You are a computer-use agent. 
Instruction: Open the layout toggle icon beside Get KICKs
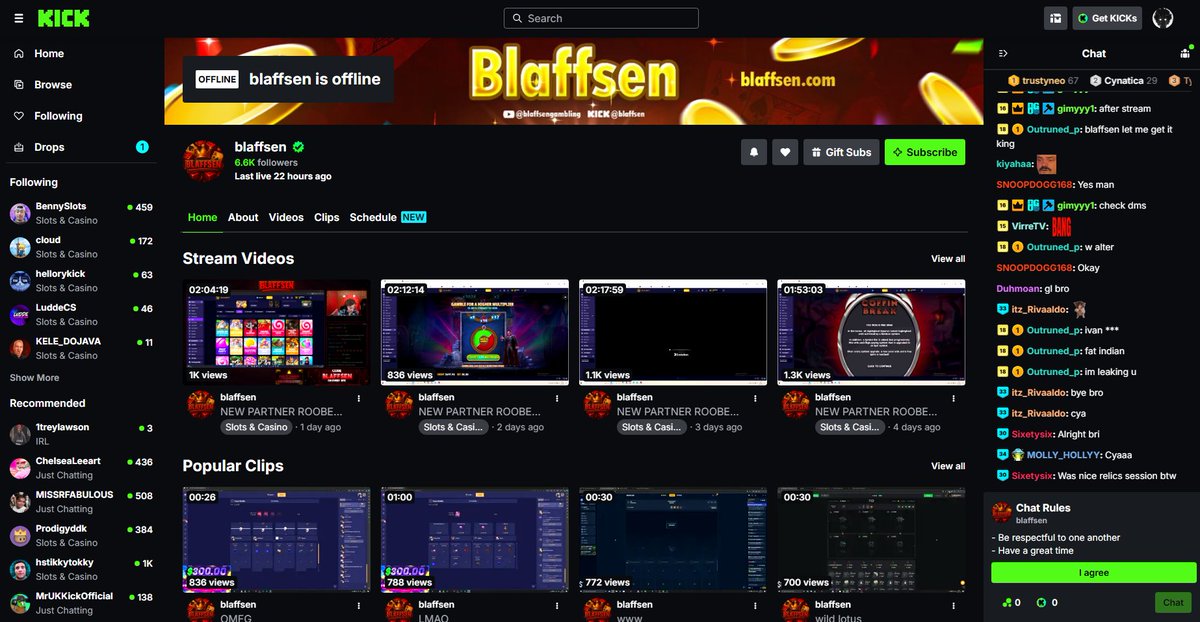[1055, 18]
